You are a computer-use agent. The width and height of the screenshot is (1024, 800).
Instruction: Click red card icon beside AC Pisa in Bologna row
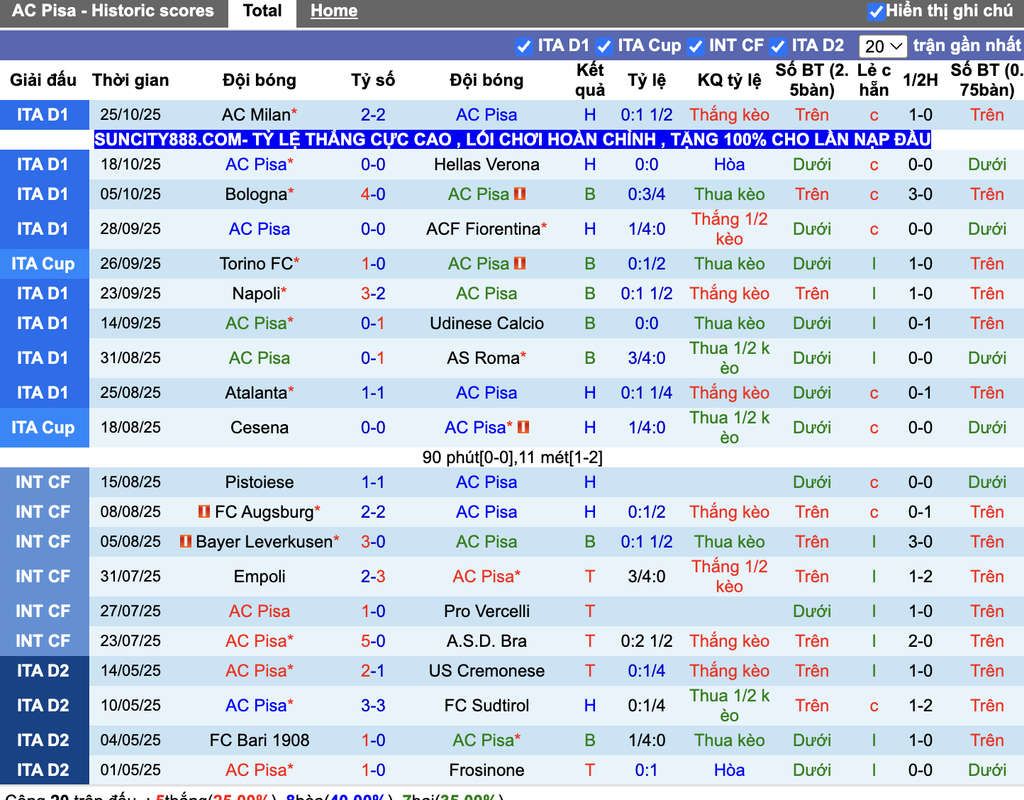(520, 194)
